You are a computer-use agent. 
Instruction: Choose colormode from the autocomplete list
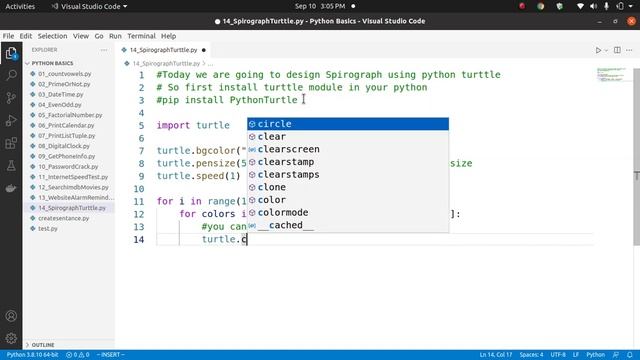[348, 212]
